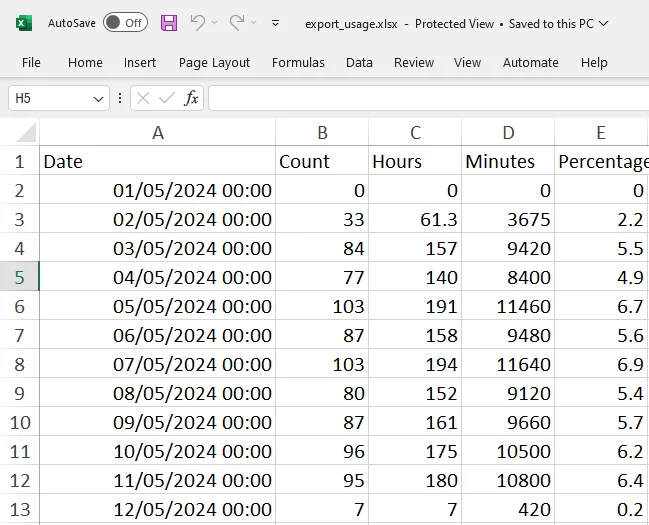Select the row 8 header
This screenshot has width=649, height=525.
click(x=19, y=365)
